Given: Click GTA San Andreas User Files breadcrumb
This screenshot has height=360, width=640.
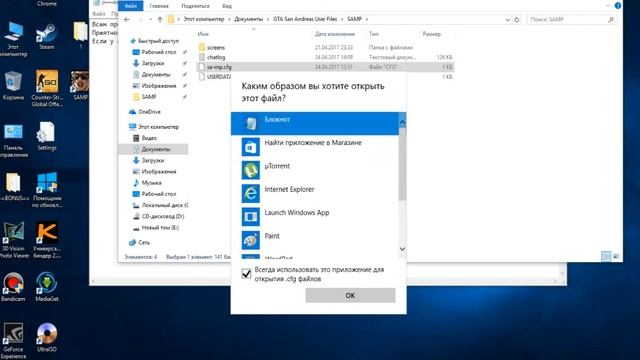Looking at the screenshot, I should (305, 19).
